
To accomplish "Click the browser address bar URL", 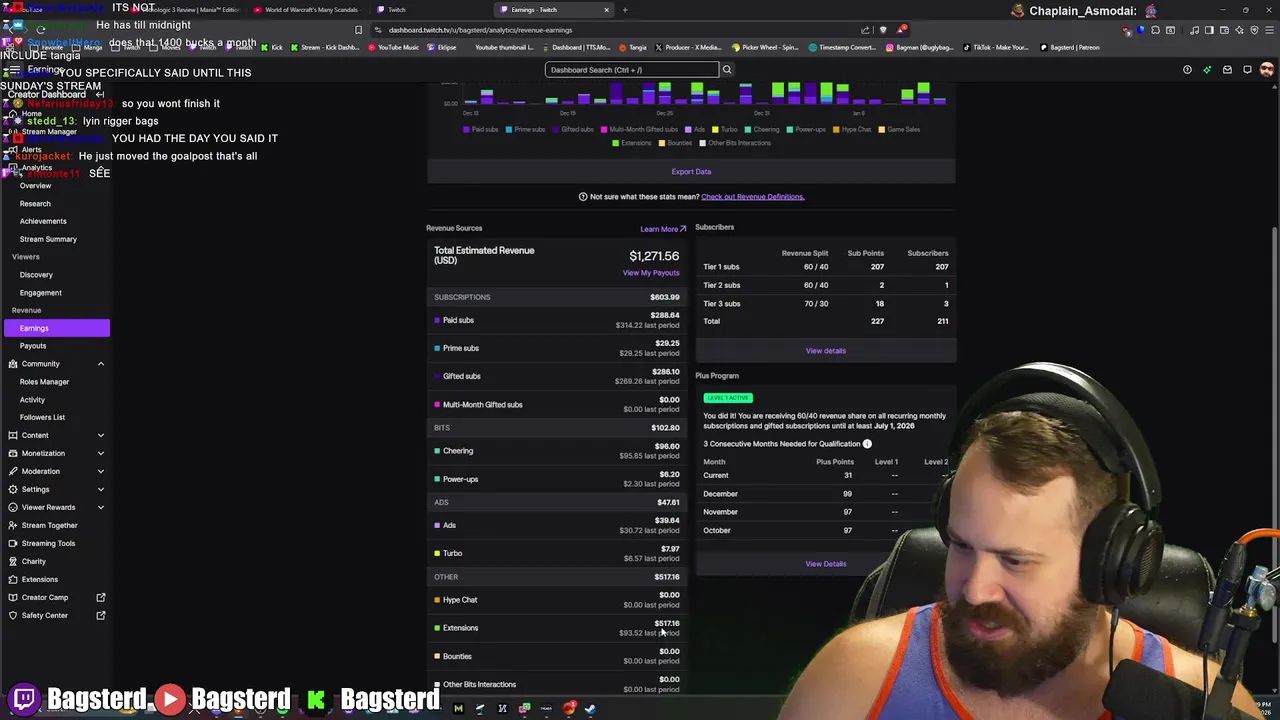I will [x=480, y=30].
